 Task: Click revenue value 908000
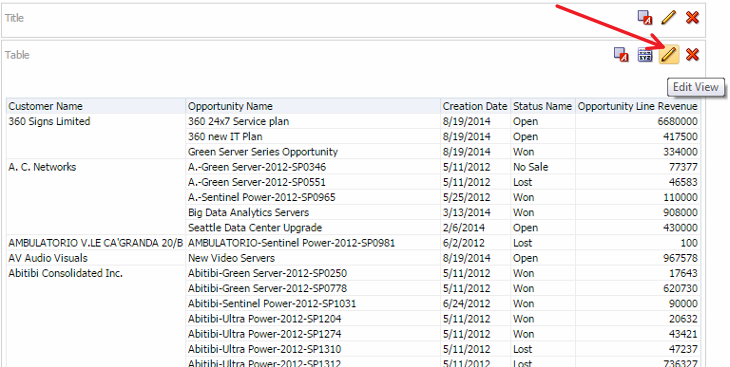tap(681, 213)
